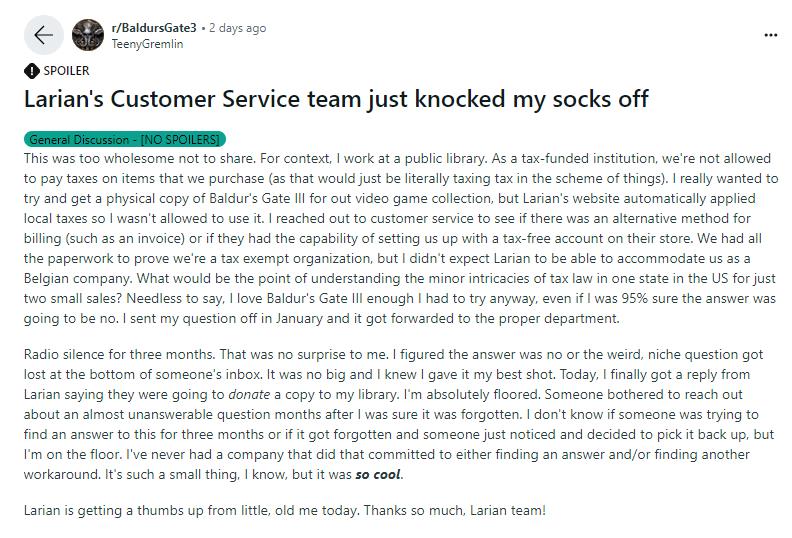This screenshot has width=792, height=538.
Task: Click the "2 days ago" timestamp
Action: coord(237,28)
